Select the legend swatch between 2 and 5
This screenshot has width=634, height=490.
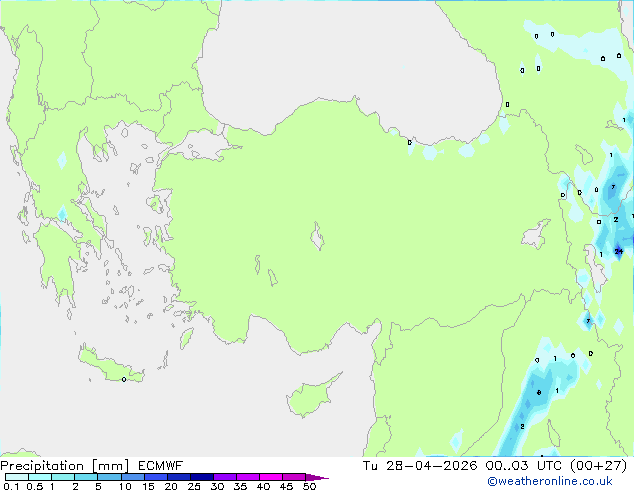[x=86, y=477]
